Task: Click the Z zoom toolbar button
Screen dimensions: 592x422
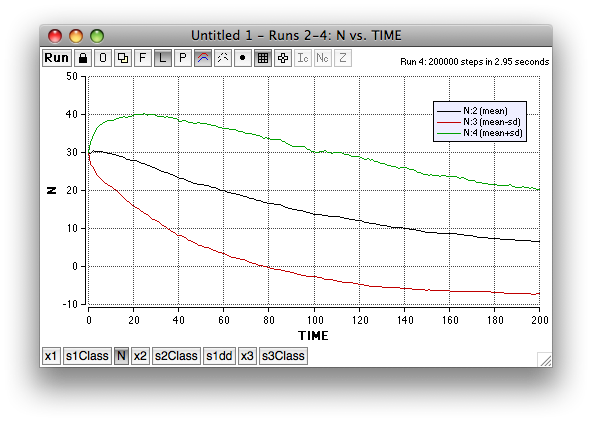Action: point(342,58)
